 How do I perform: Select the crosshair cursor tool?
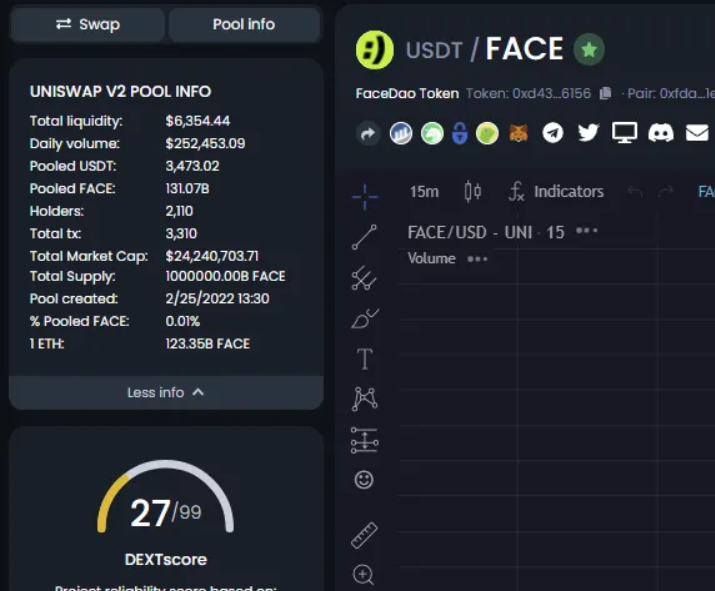click(365, 197)
